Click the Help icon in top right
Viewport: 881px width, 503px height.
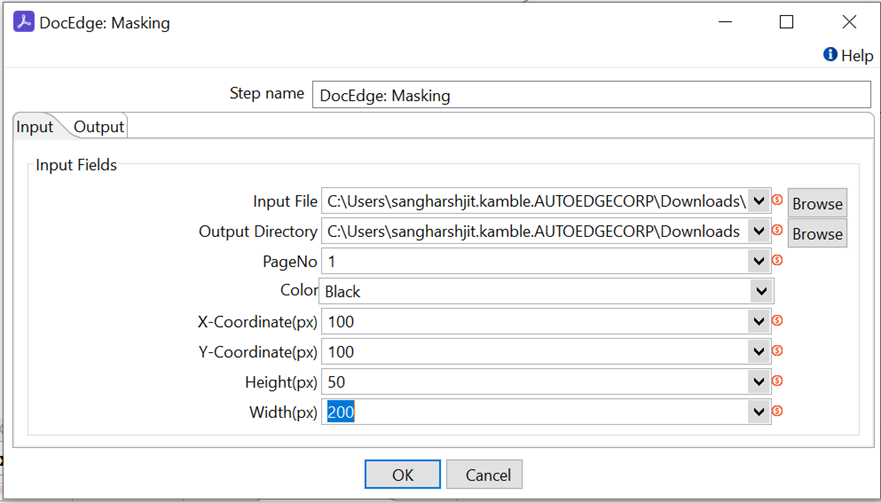point(830,55)
